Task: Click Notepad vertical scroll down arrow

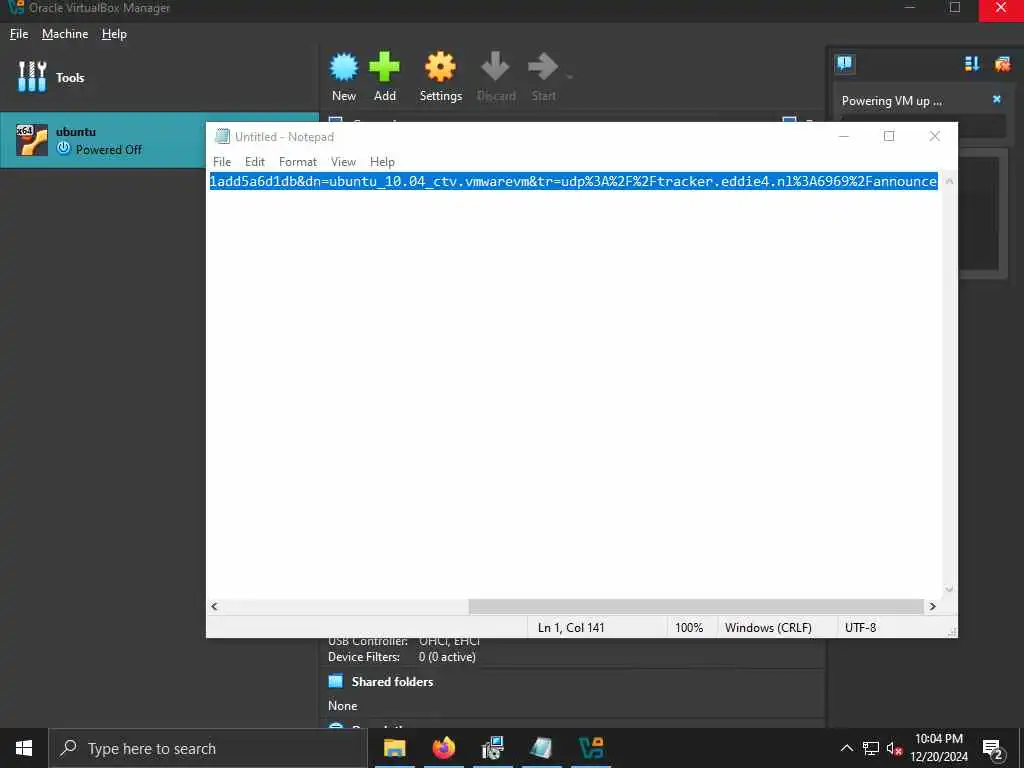Action: 949,590
